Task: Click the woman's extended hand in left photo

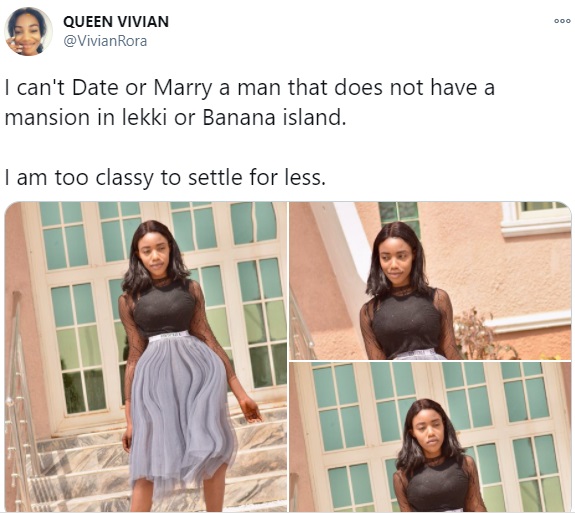Action: click(251, 409)
